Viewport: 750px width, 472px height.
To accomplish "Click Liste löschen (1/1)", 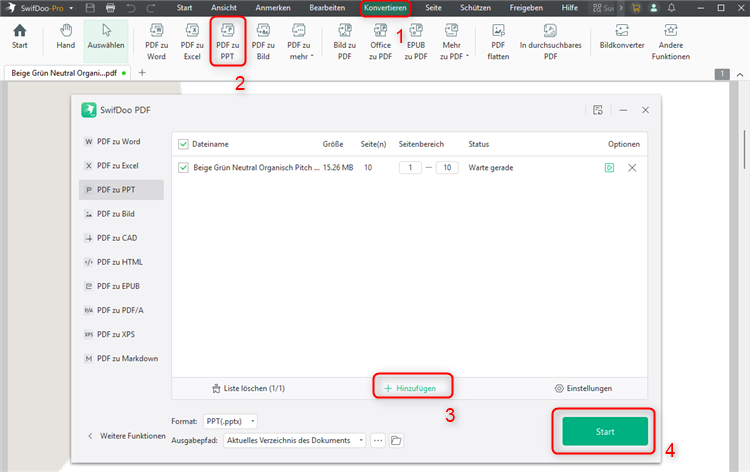I will 248,388.
